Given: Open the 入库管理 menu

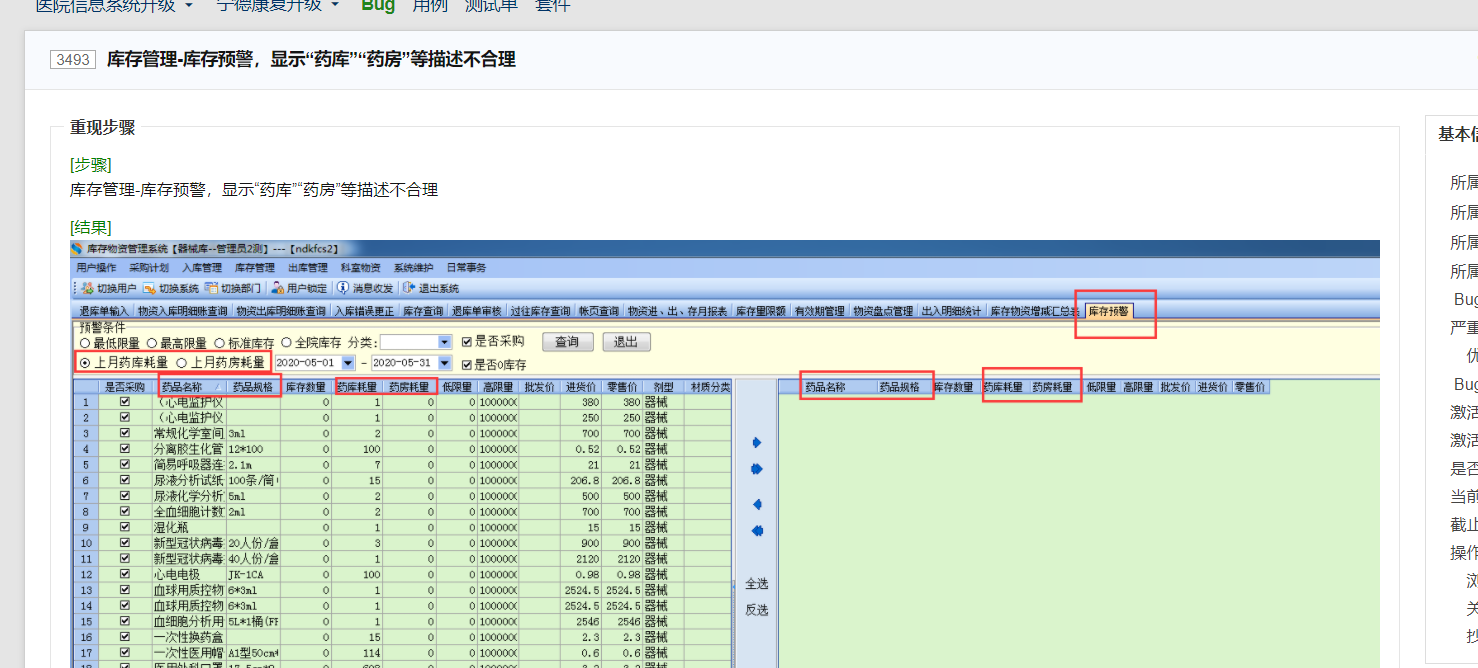Looking at the screenshot, I should point(202,268).
